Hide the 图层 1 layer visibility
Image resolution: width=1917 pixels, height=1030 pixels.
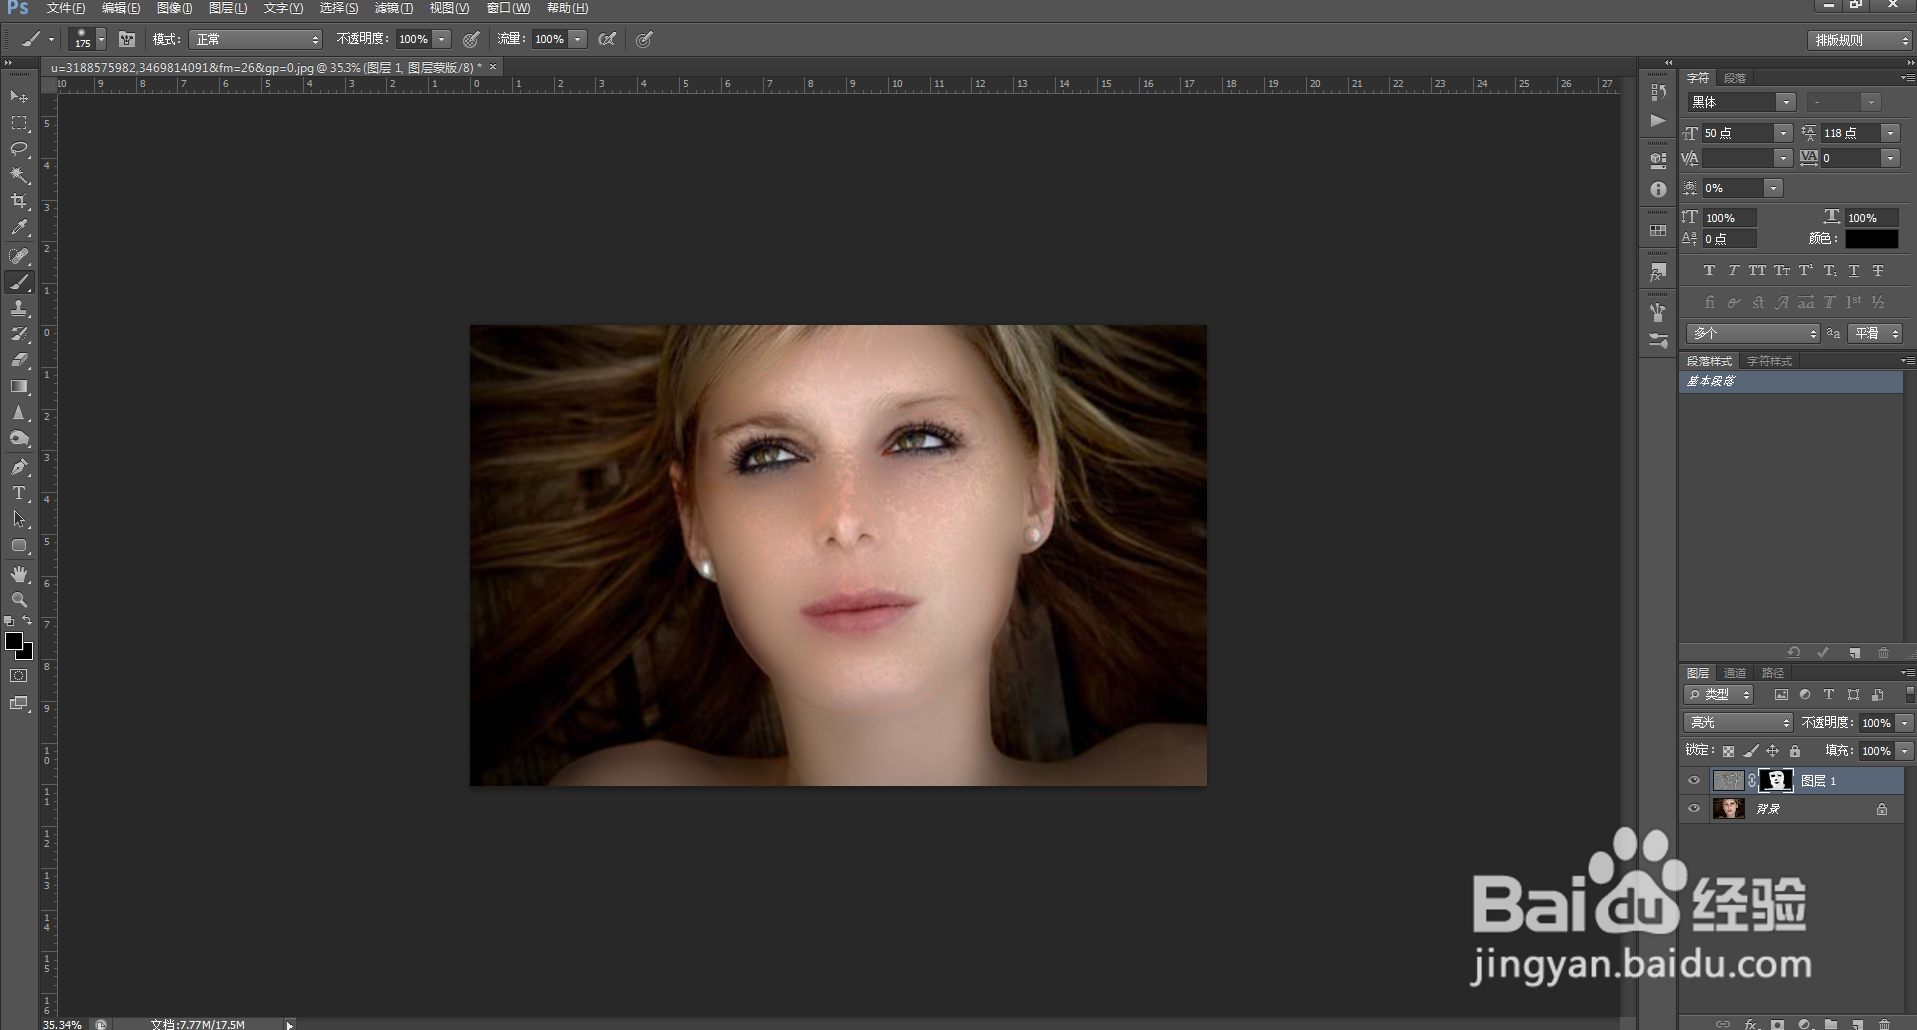1694,781
